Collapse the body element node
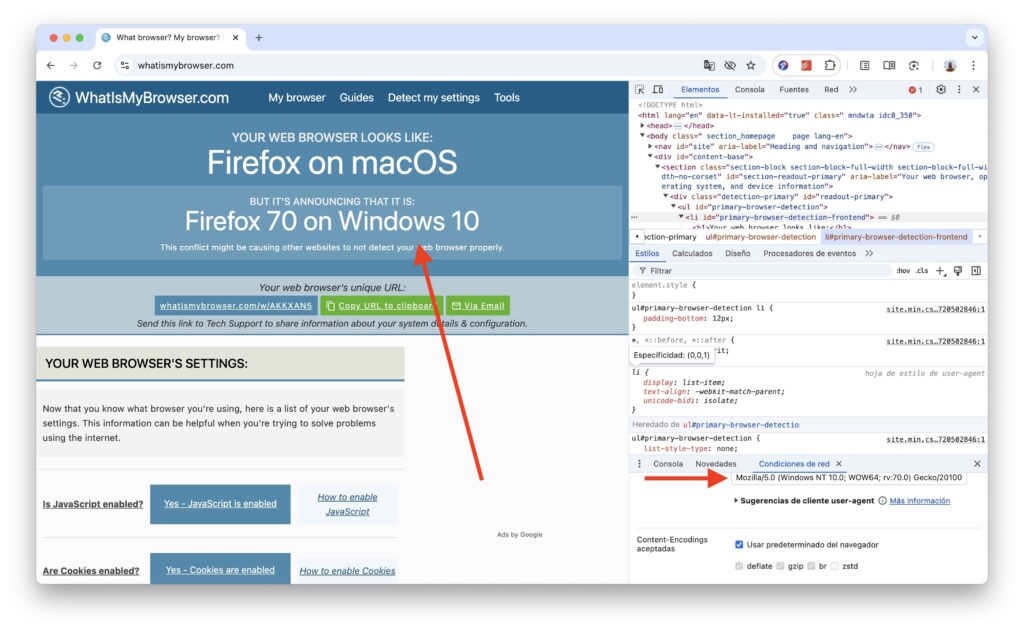The height and width of the screenshot is (632, 1024). pos(642,136)
